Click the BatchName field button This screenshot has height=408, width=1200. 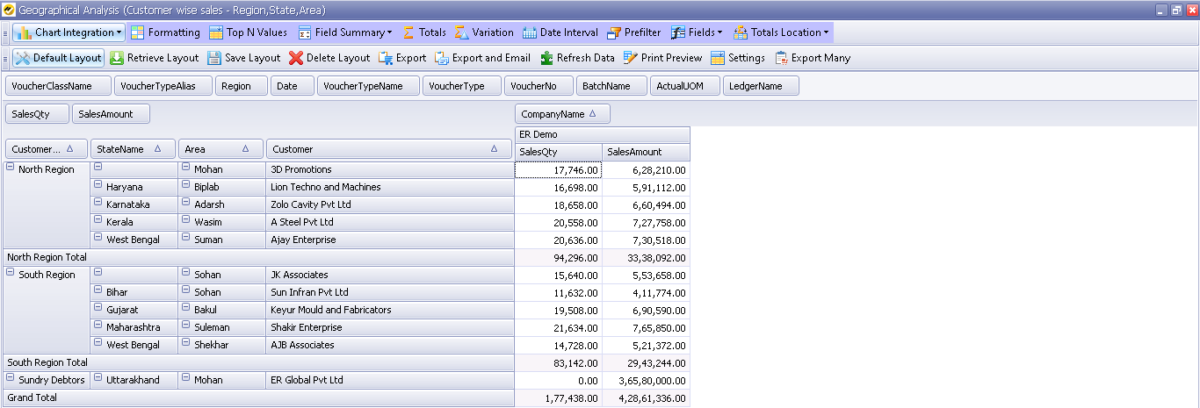point(612,86)
